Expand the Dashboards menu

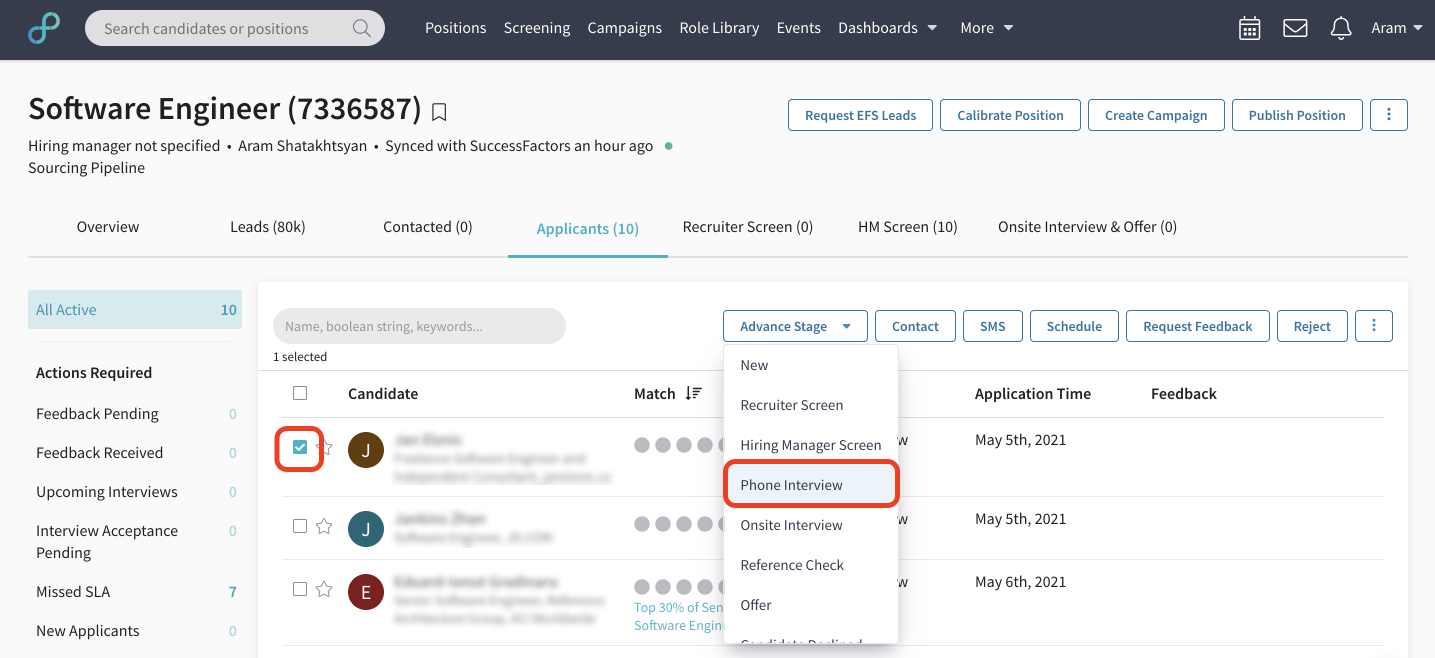click(x=888, y=28)
